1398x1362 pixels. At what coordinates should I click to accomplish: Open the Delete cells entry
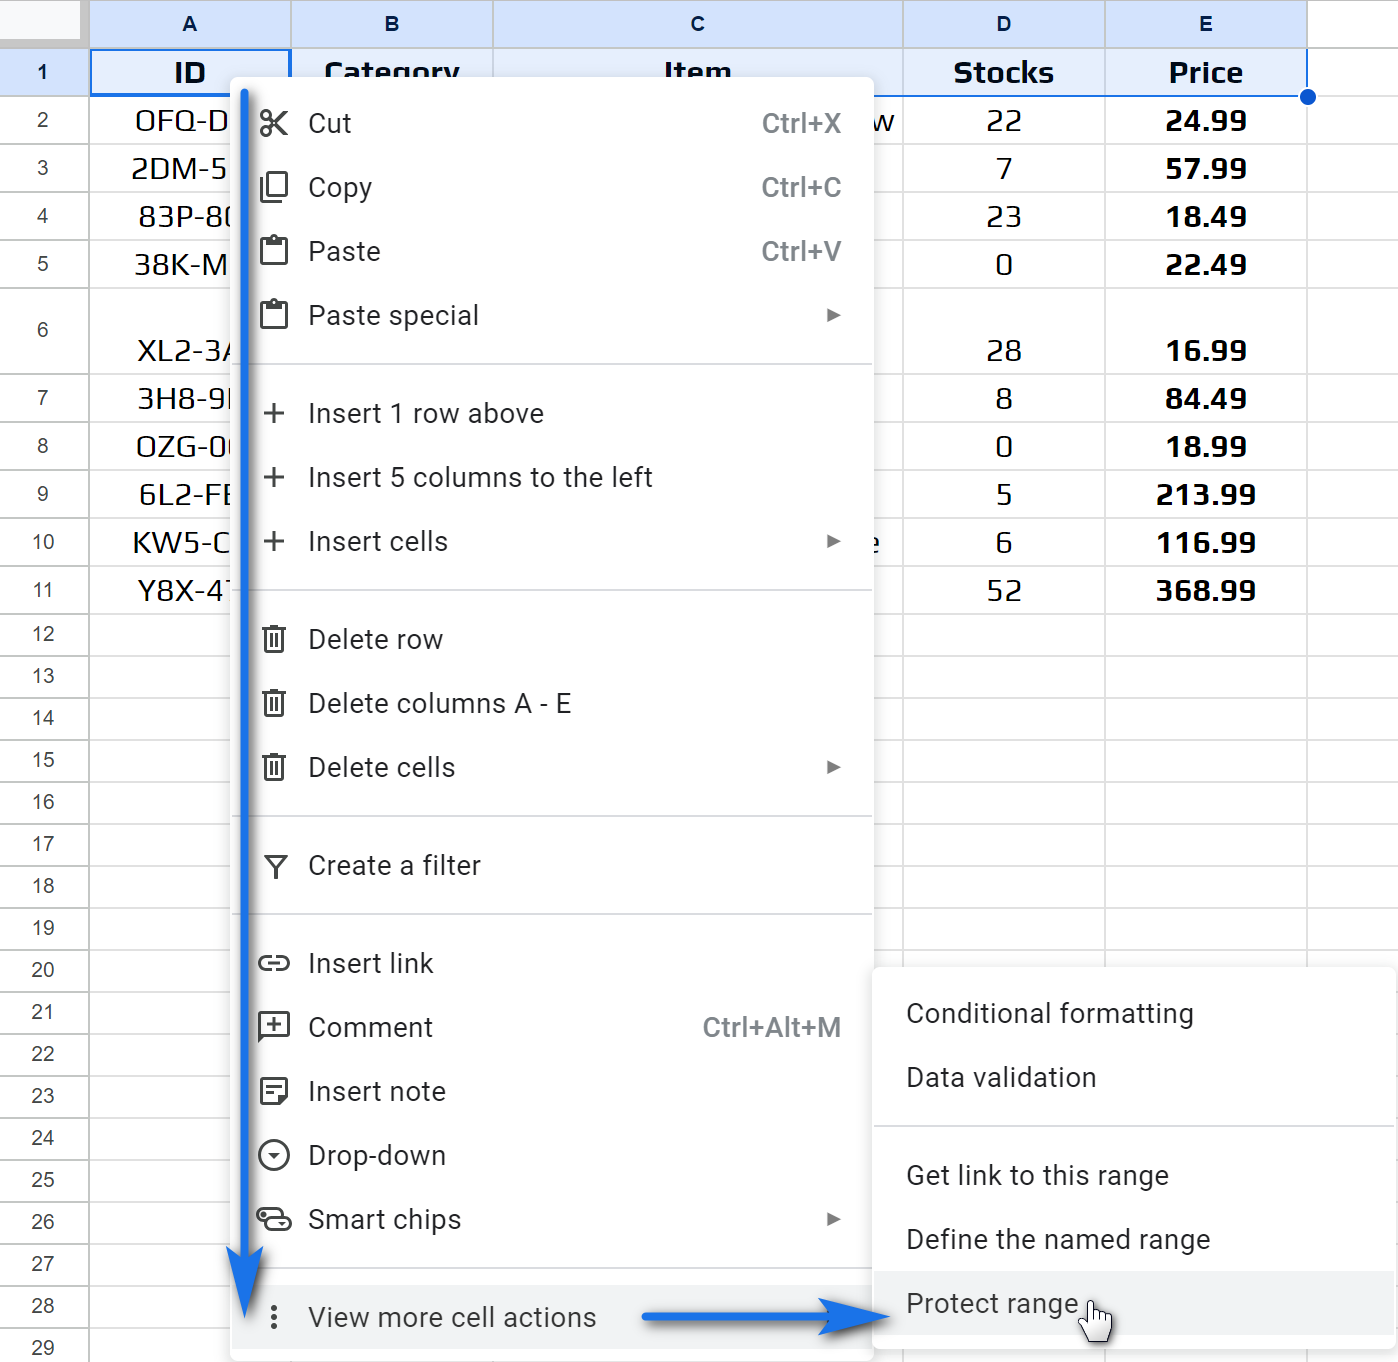click(552, 767)
